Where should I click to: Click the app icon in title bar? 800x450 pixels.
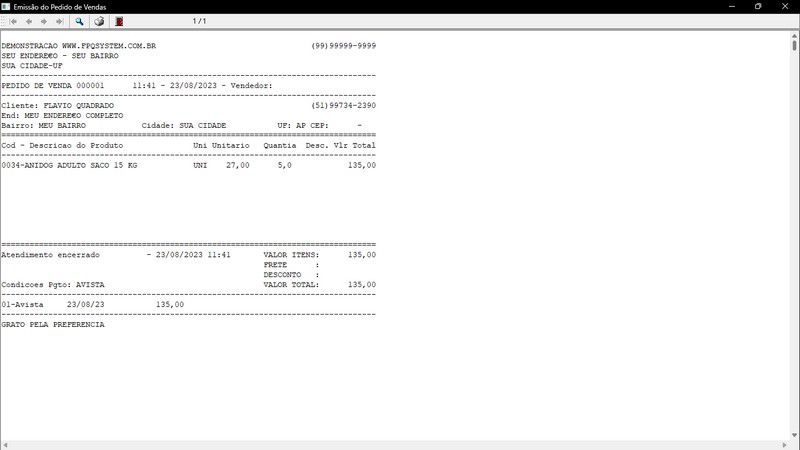coord(6,7)
